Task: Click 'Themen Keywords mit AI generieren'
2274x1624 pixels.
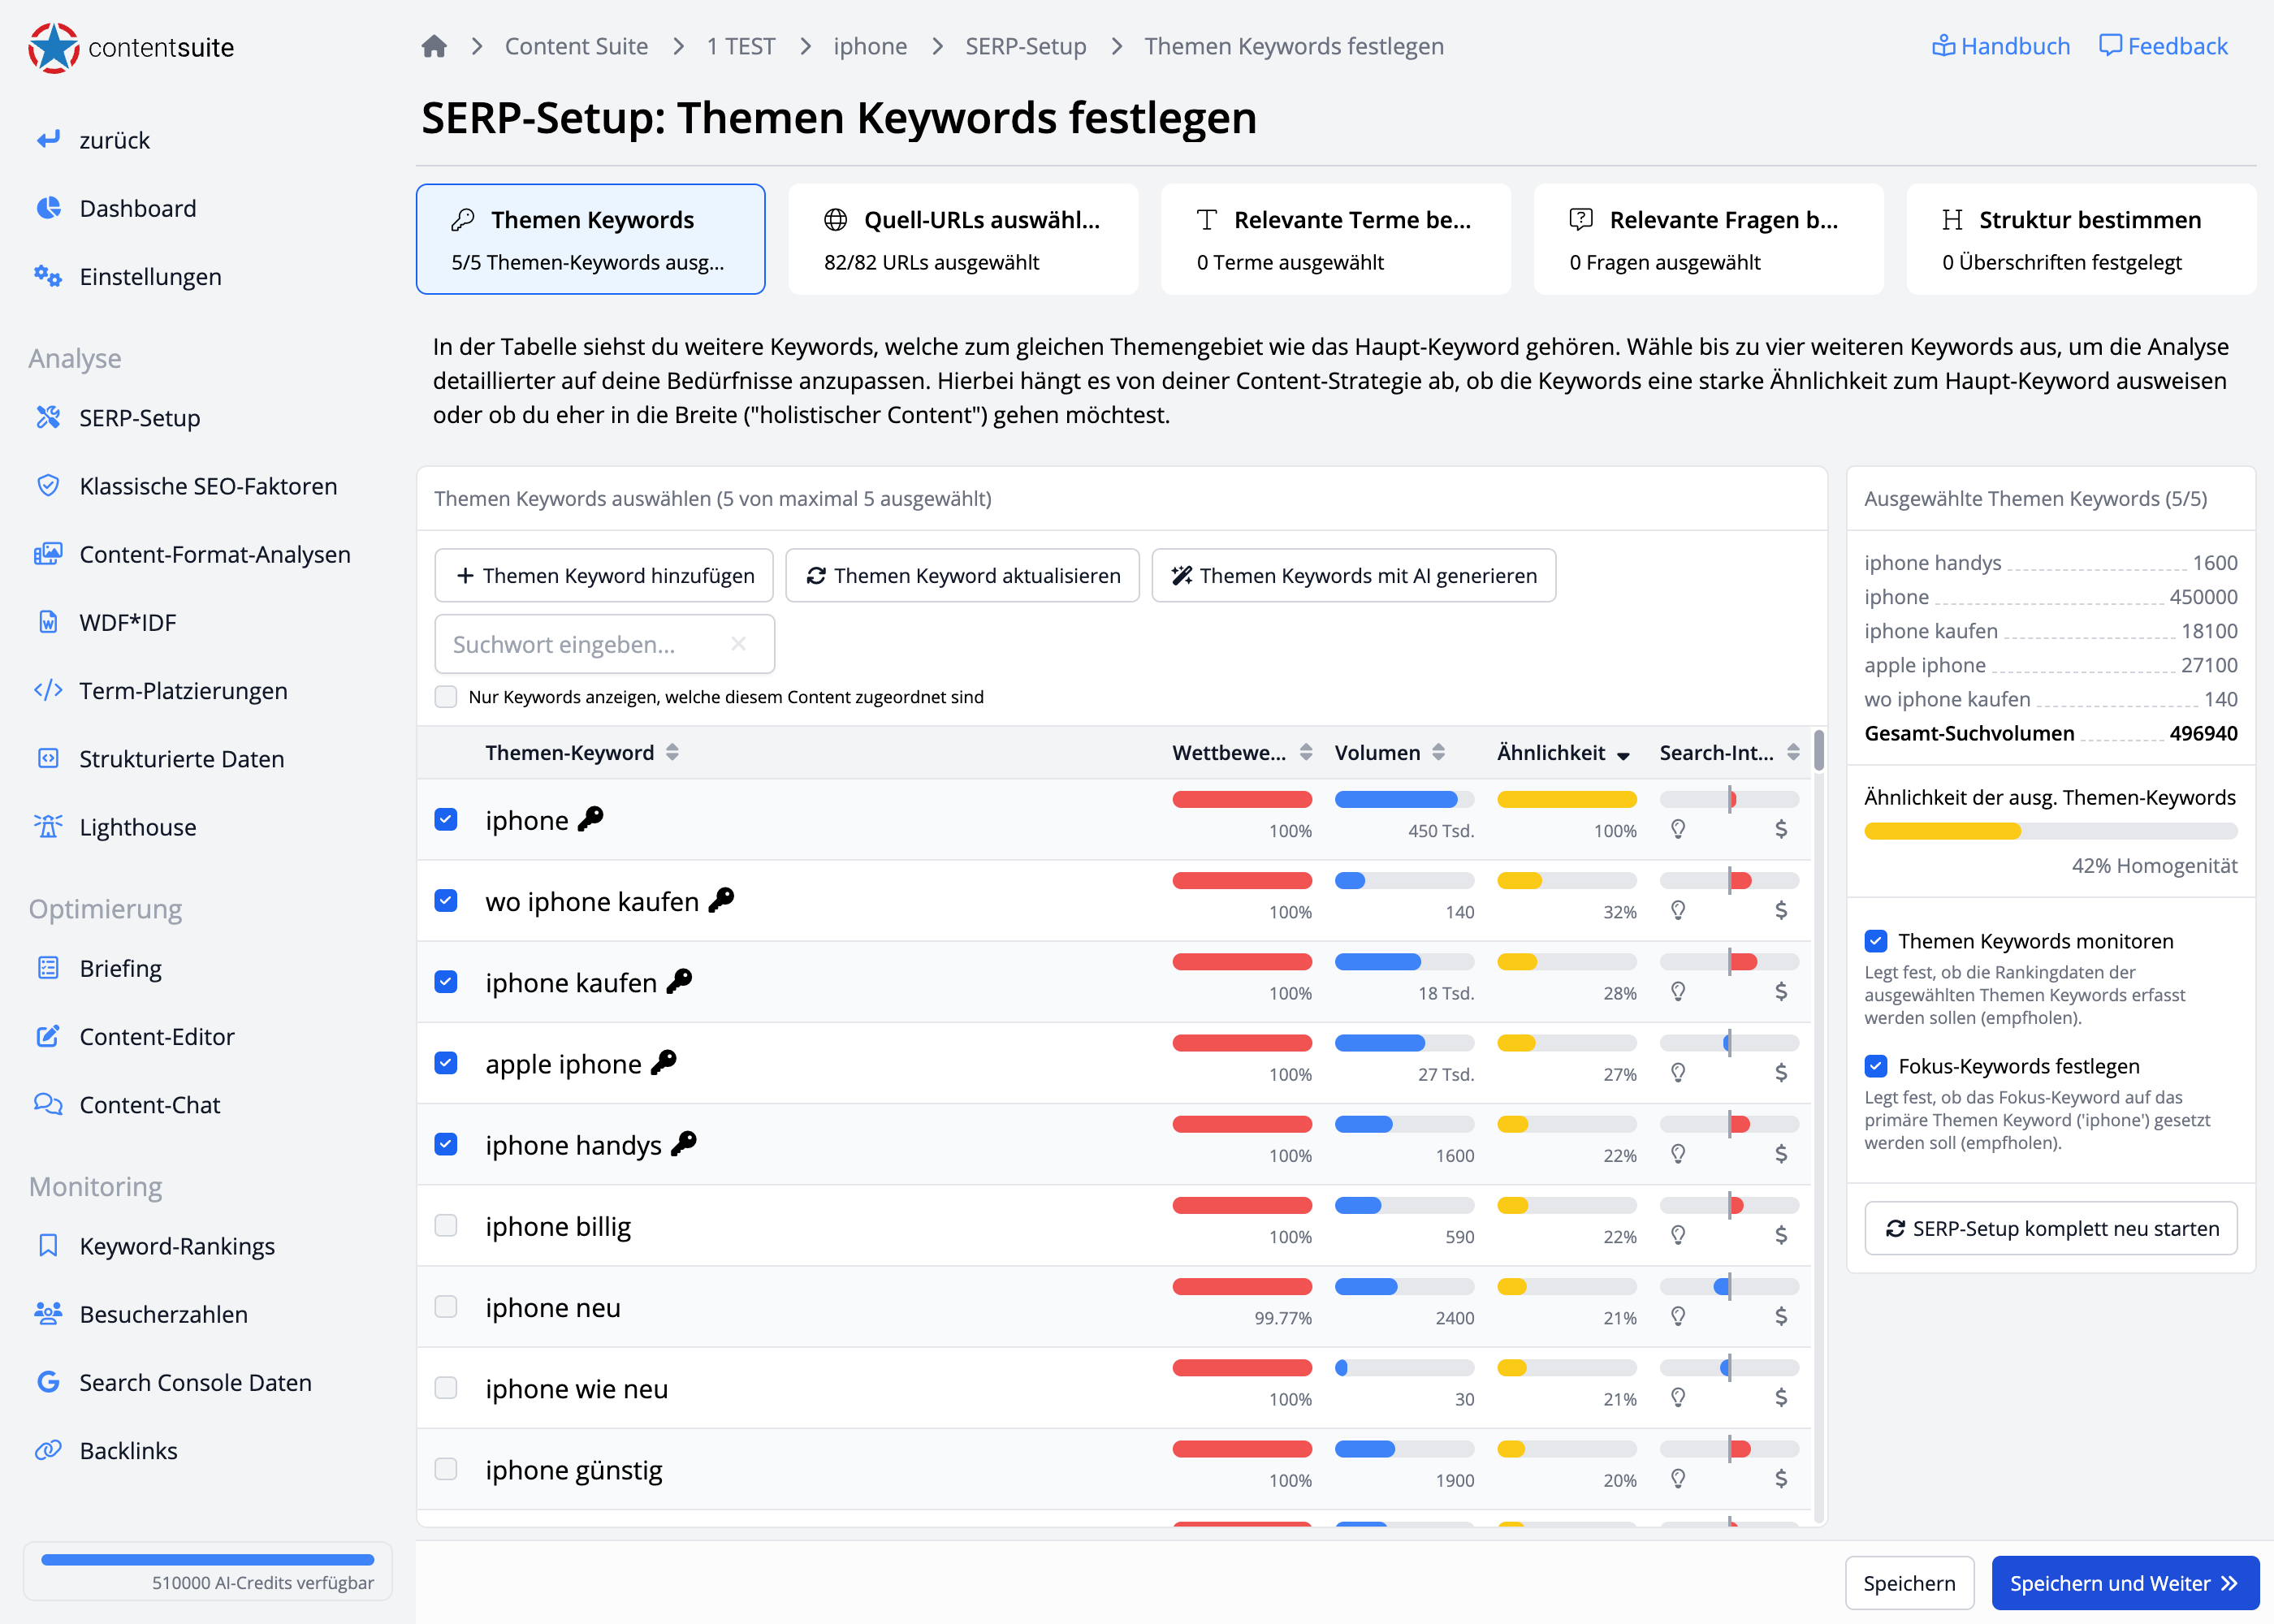Action: [1353, 576]
